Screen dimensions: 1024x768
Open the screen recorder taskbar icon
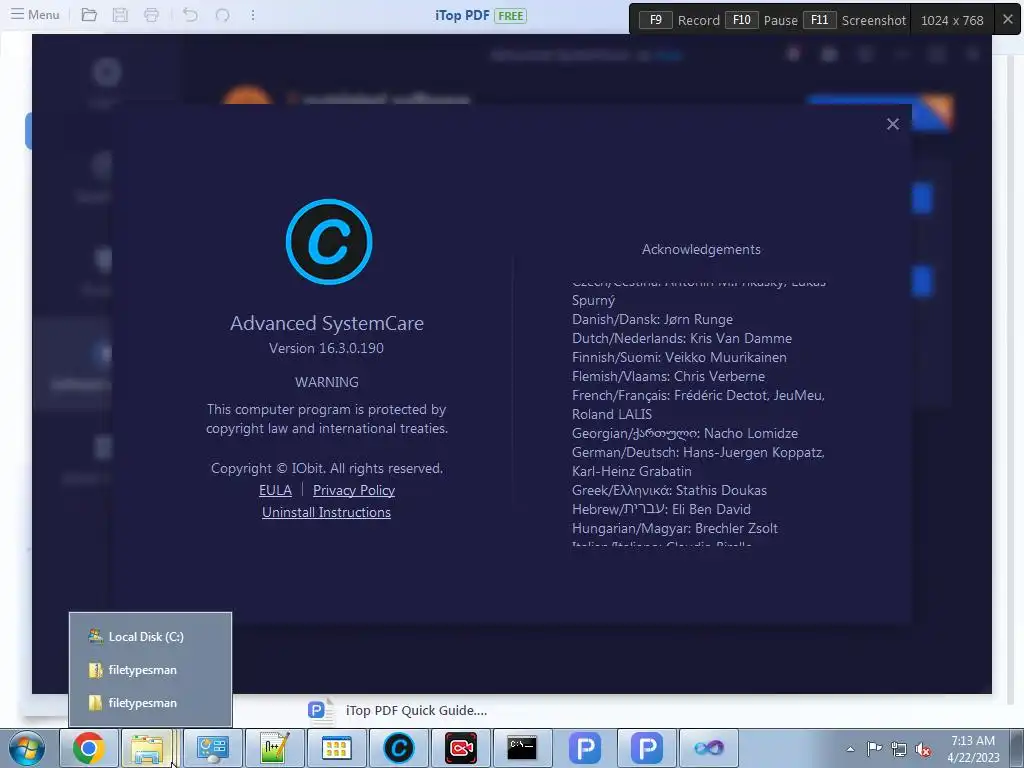click(x=460, y=748)
